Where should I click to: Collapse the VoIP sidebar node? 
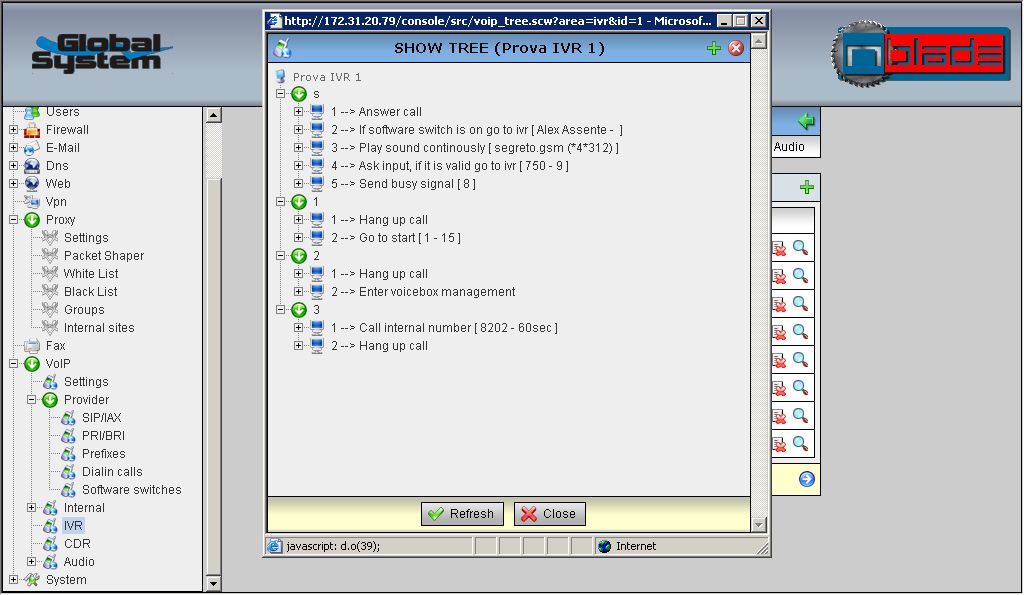tap(13, 364)
